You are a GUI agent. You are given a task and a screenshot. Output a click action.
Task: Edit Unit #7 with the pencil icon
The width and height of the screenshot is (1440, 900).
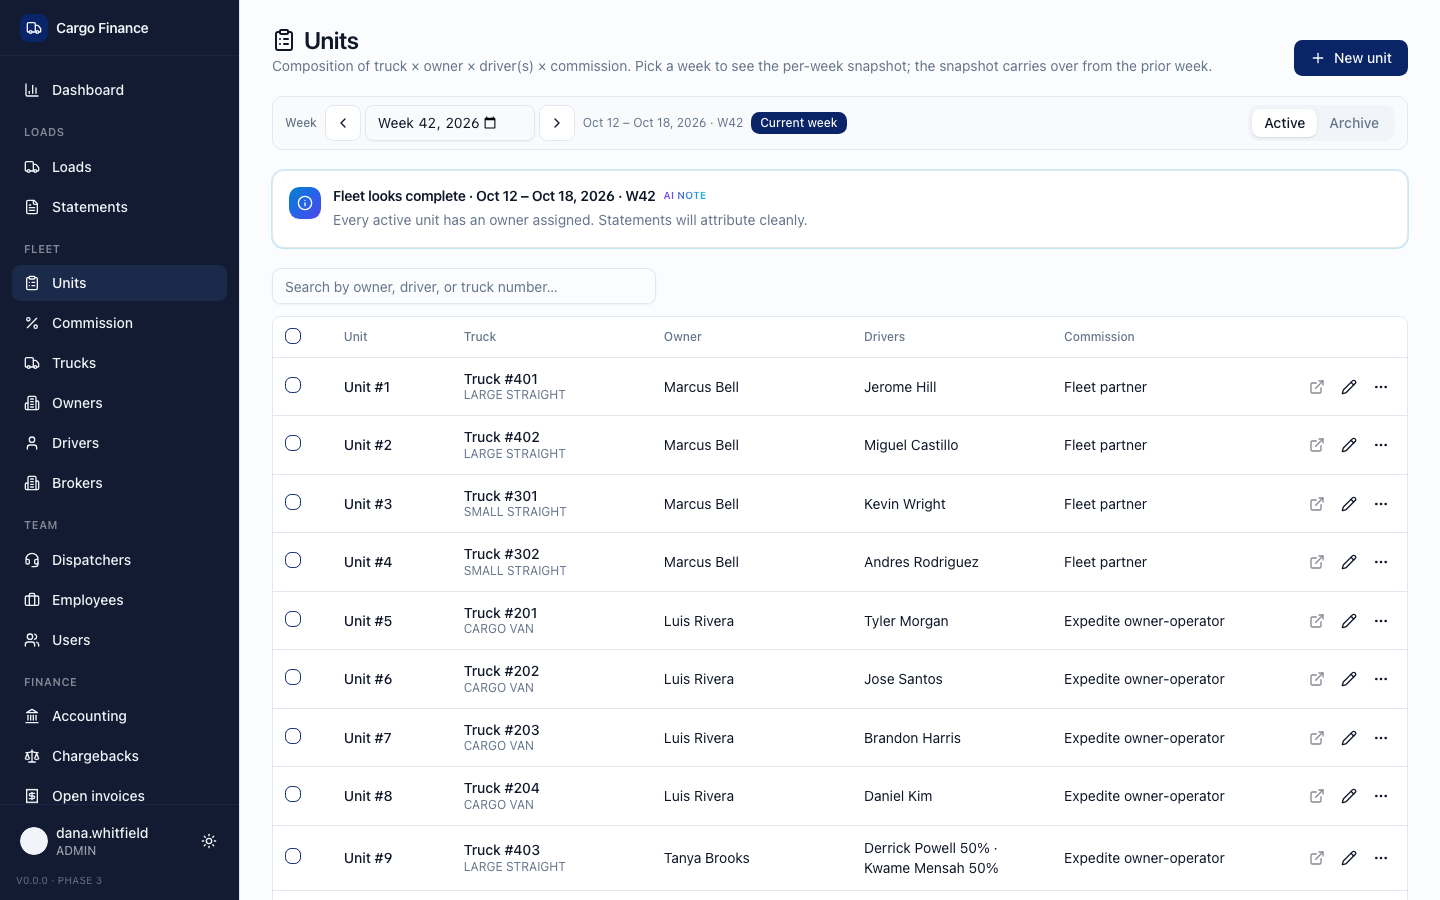coord(1349,738)
